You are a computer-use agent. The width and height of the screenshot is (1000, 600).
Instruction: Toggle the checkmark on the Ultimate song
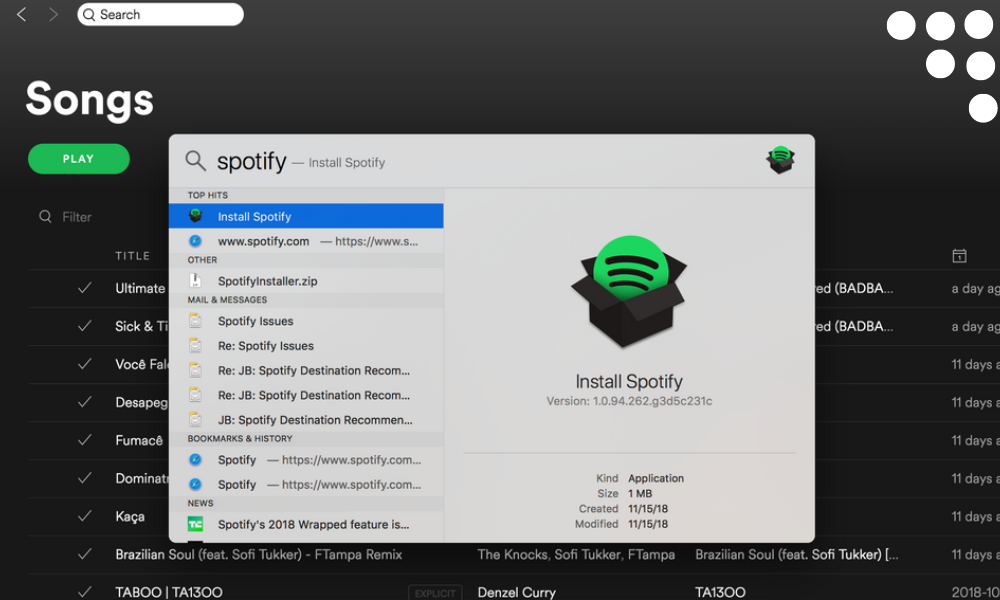pos(84,288)
